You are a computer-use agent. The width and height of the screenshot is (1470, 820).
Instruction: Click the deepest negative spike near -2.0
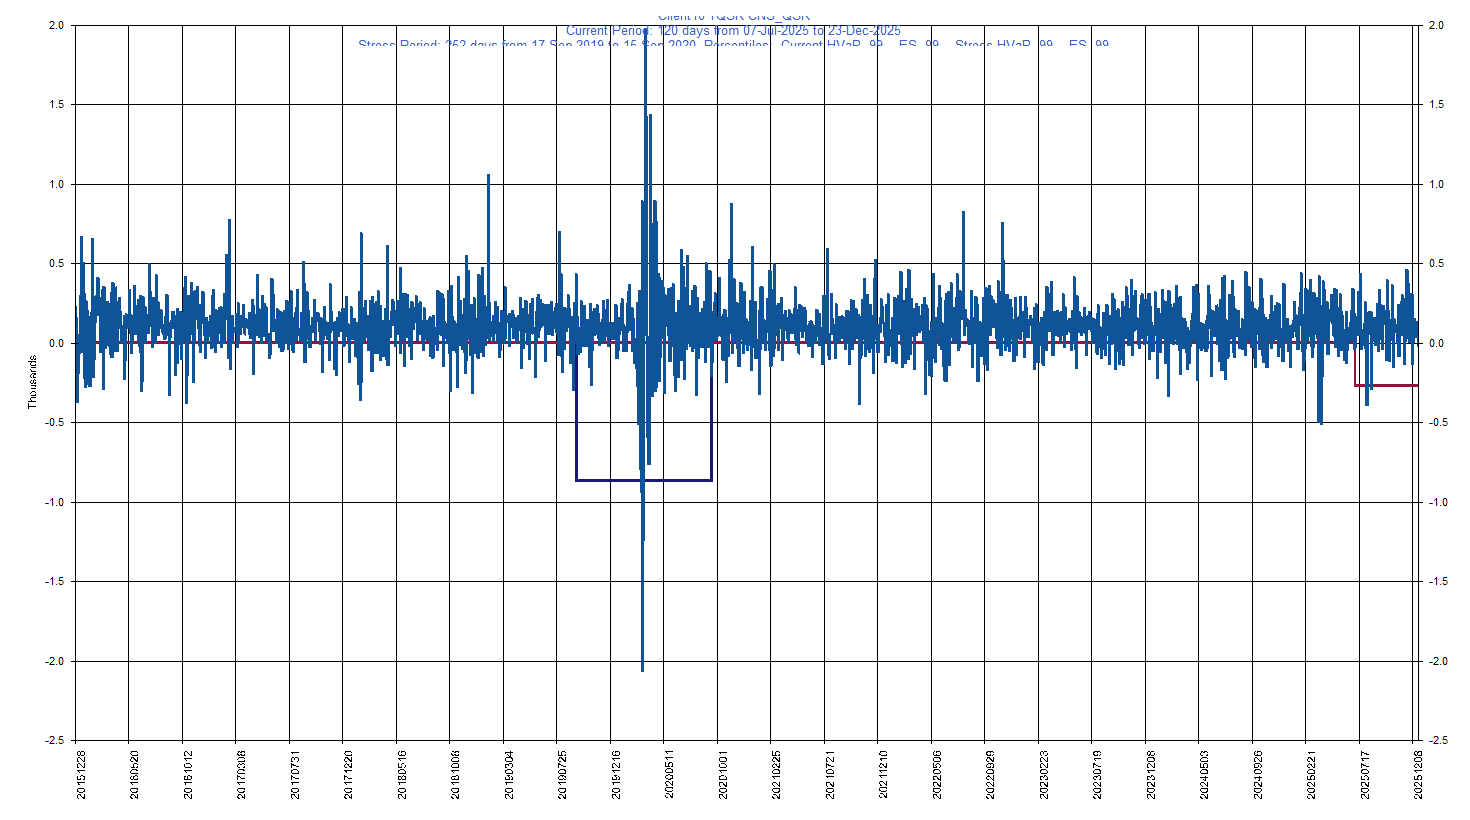(642, 665)
